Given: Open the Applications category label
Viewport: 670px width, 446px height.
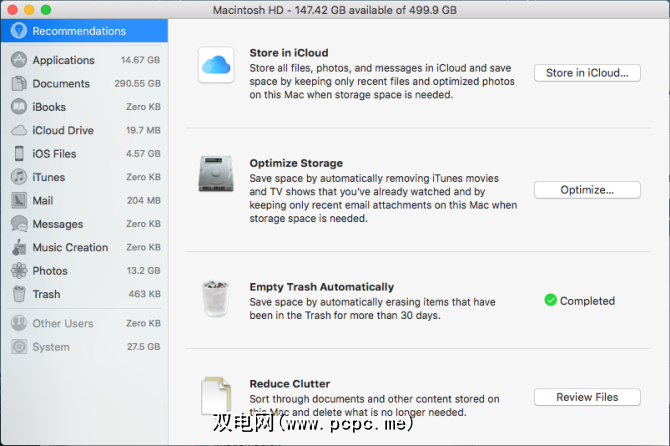Looking at the screenshot, I should (63, 60).
